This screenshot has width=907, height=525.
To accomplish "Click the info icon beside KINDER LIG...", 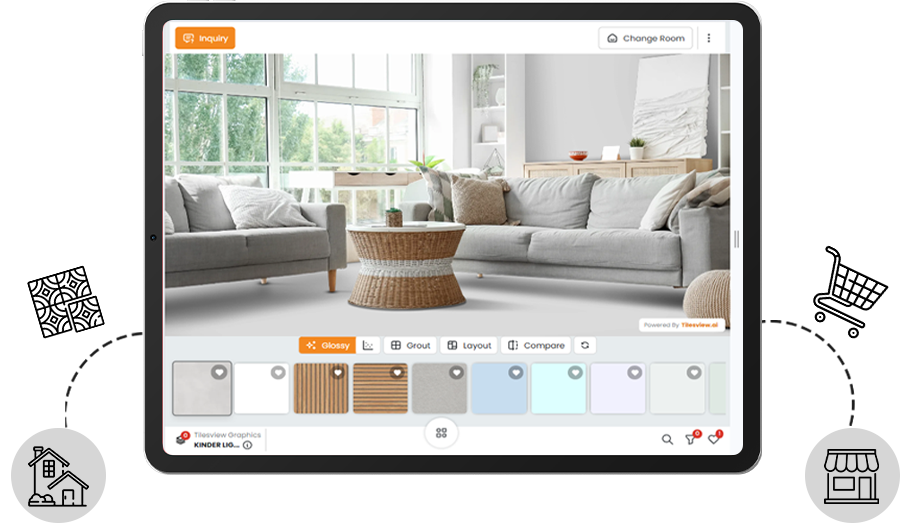I will coord(247,445).
